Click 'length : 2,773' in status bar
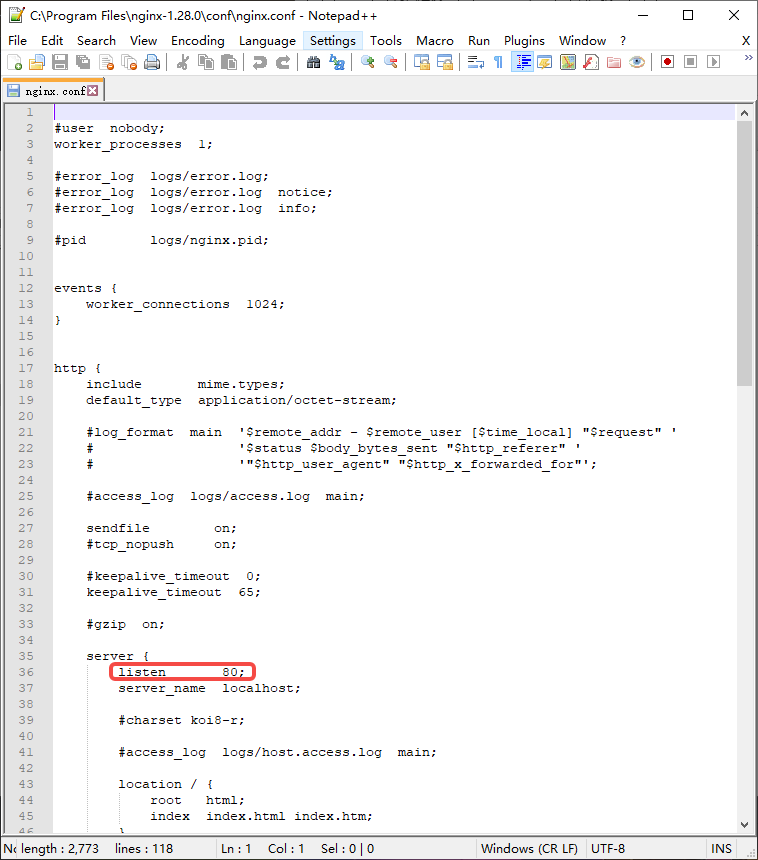The height and width of the screenshot is (860, 758). pyautogui.click(x=60, y=848)
